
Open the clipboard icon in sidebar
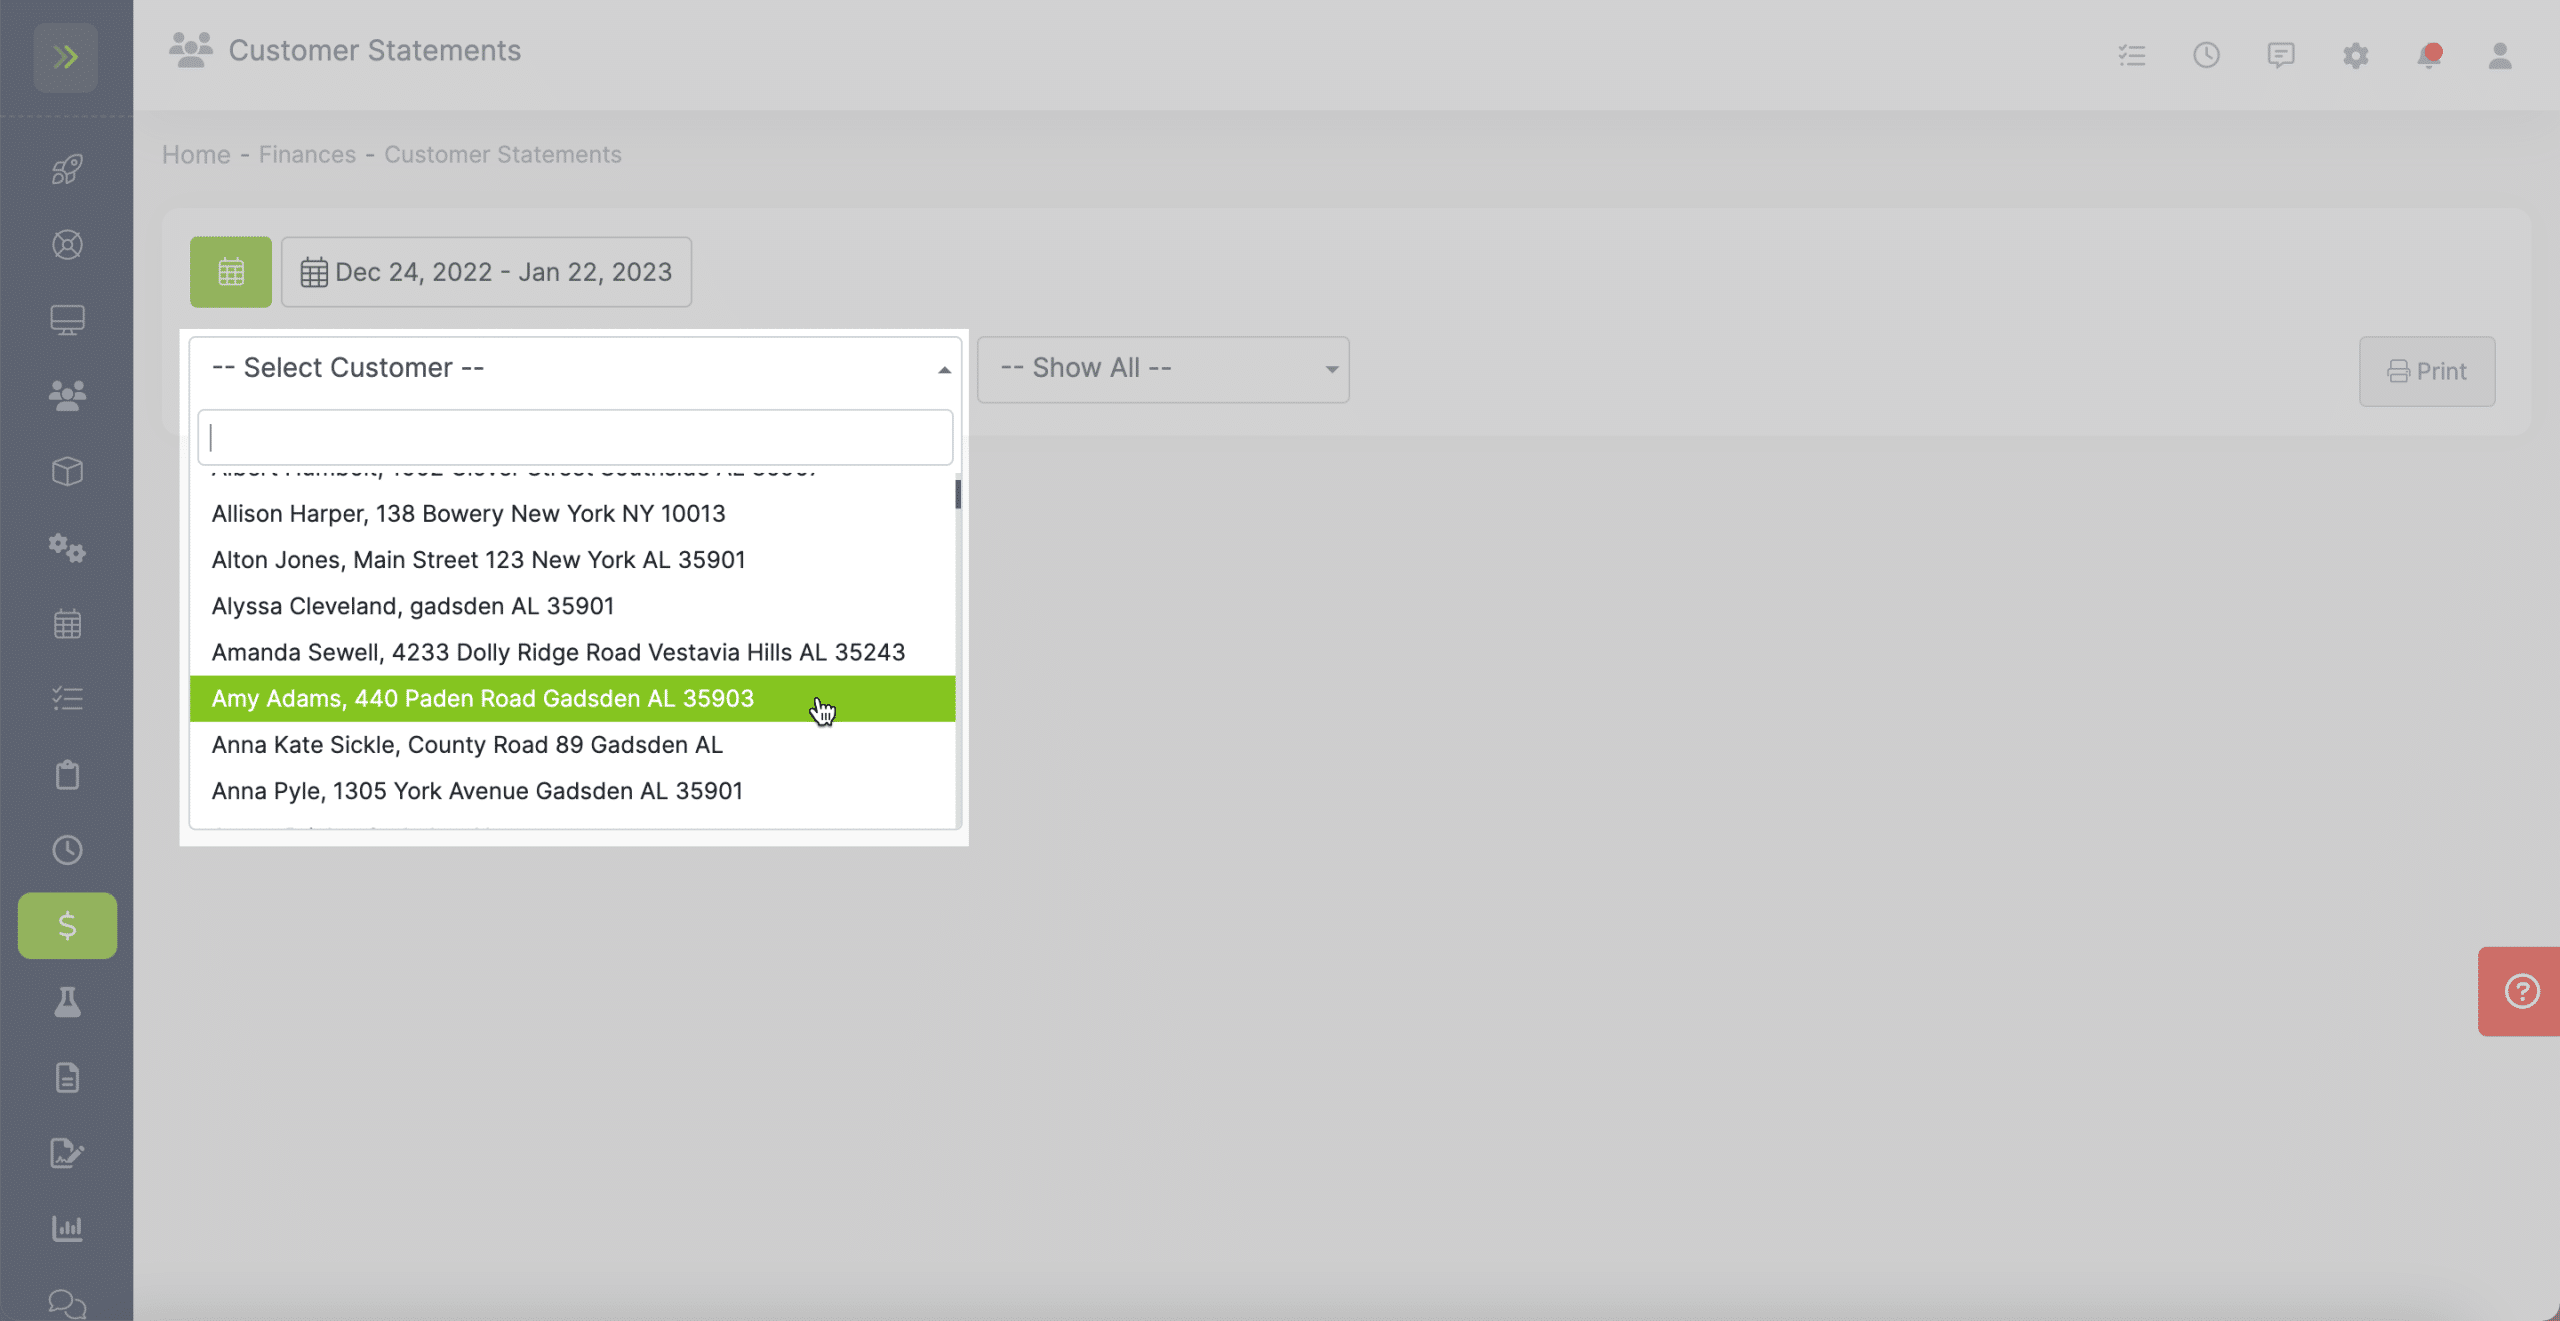click(x=67, y=775)
